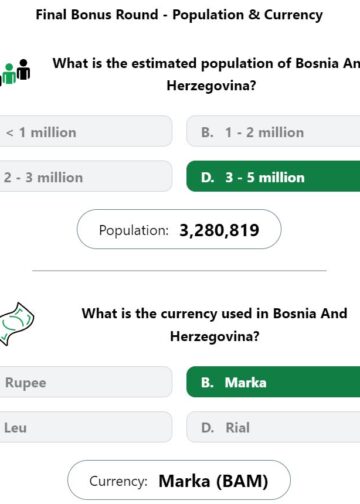Select the Leu currency option
360x504 pixels.
pyautogui.click(x=86, y=427)
